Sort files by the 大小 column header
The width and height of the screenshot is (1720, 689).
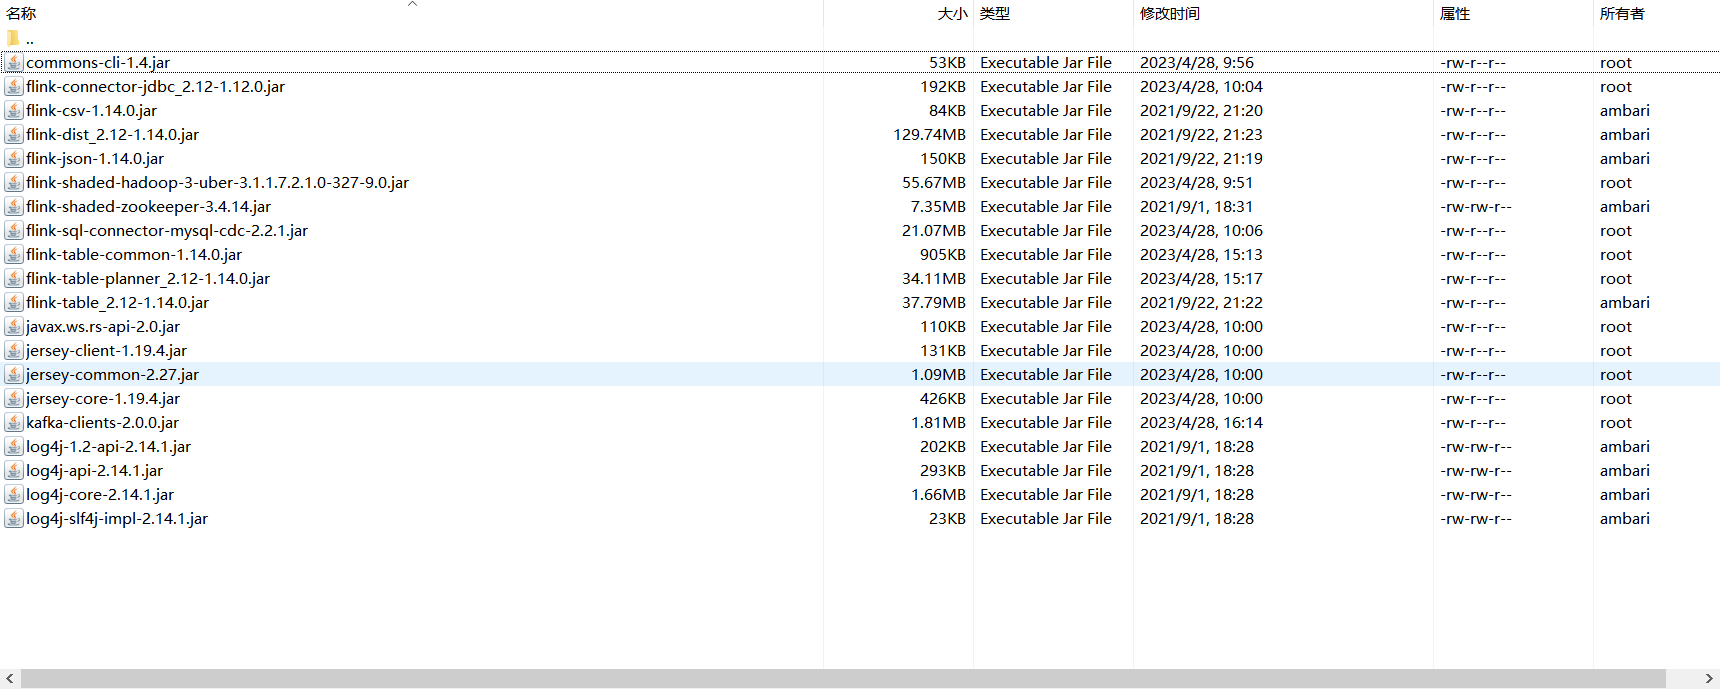coord(952,13)
